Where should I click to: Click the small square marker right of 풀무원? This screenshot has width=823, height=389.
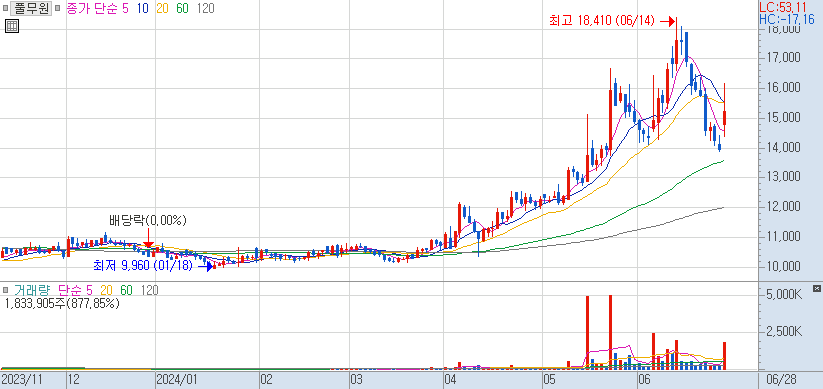57,9
